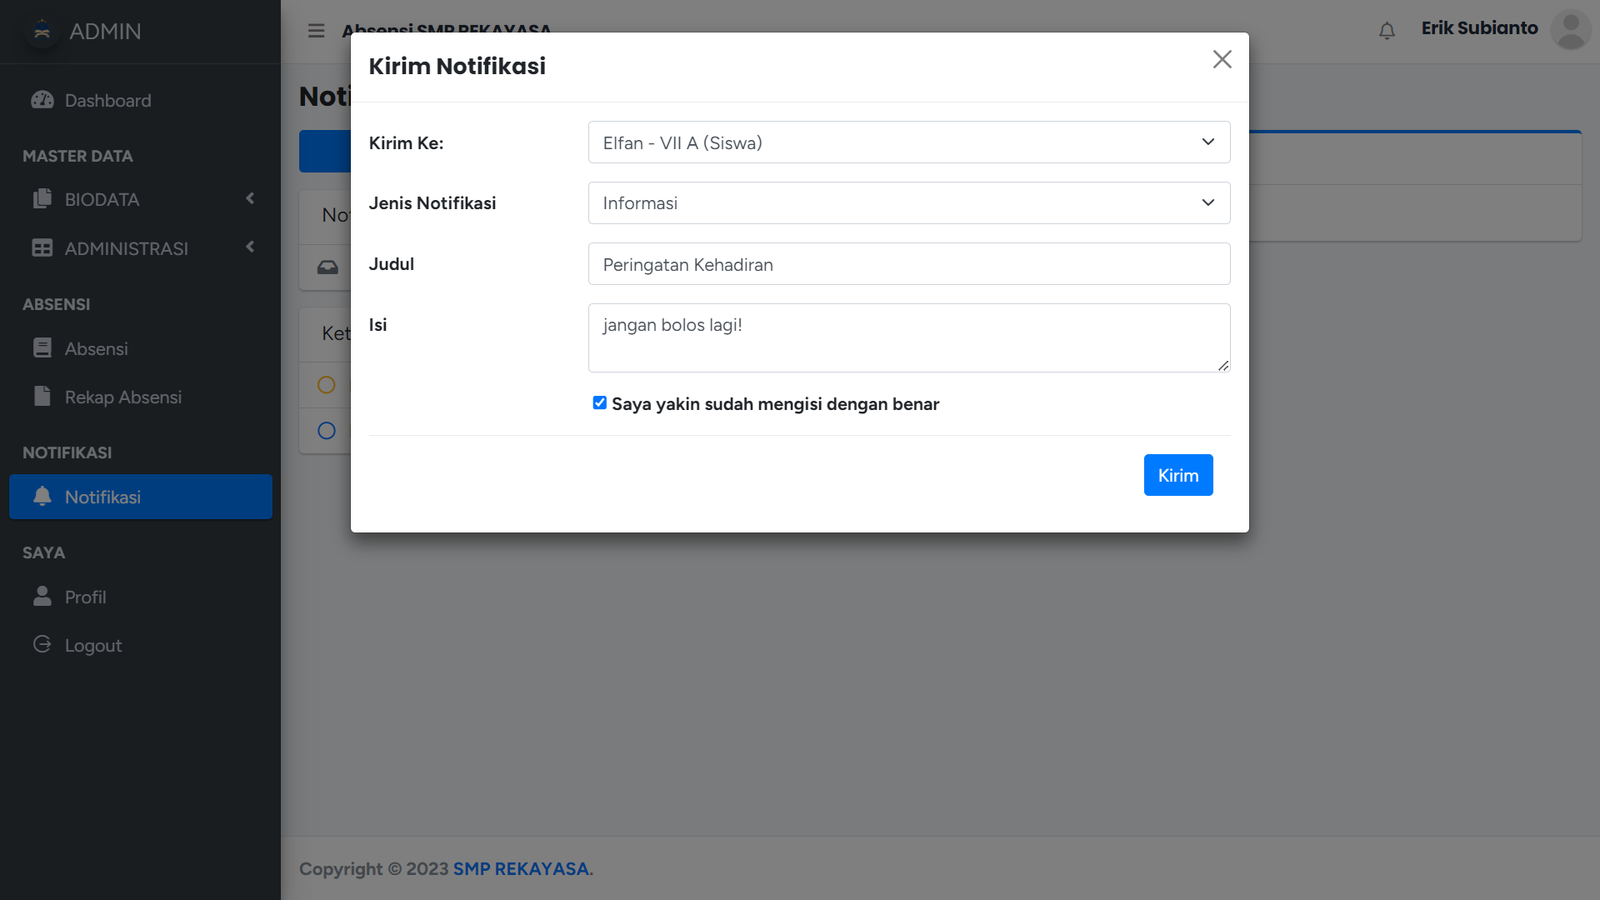Open the Jenis Notifikasi dropdown

click(908, 203)
